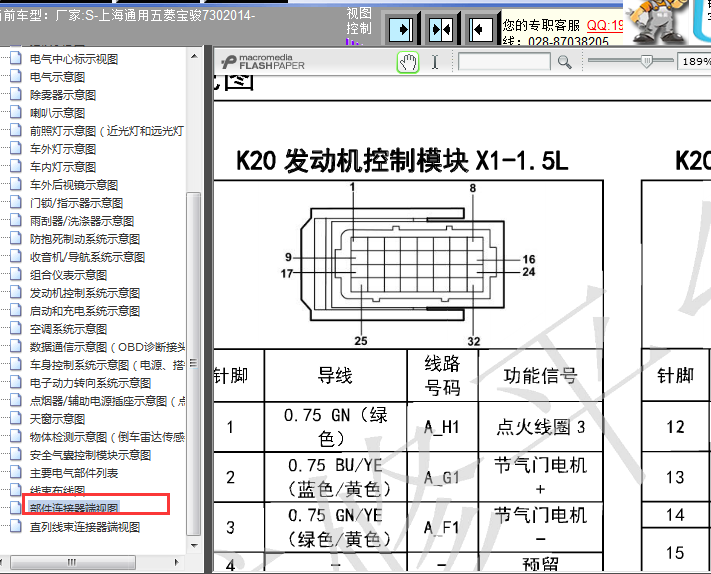
Task: Click the view control right-arrow button
Action: coord(401,29)
